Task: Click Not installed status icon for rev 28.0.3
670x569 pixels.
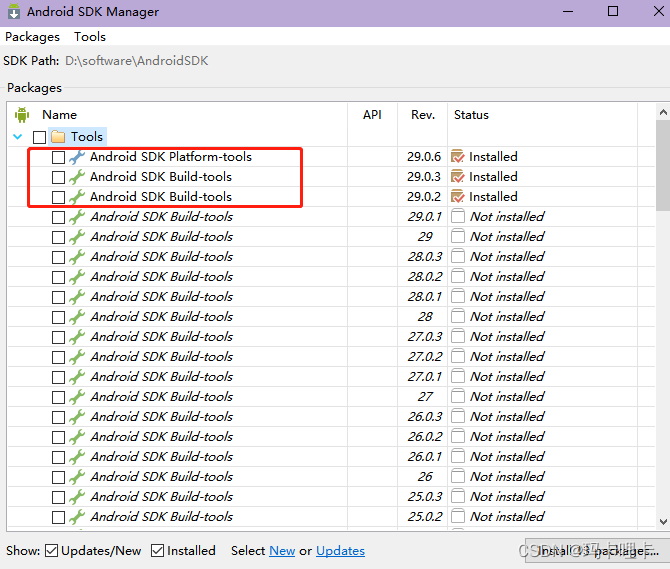Action: pyautogui.click(x=458, y=256)
